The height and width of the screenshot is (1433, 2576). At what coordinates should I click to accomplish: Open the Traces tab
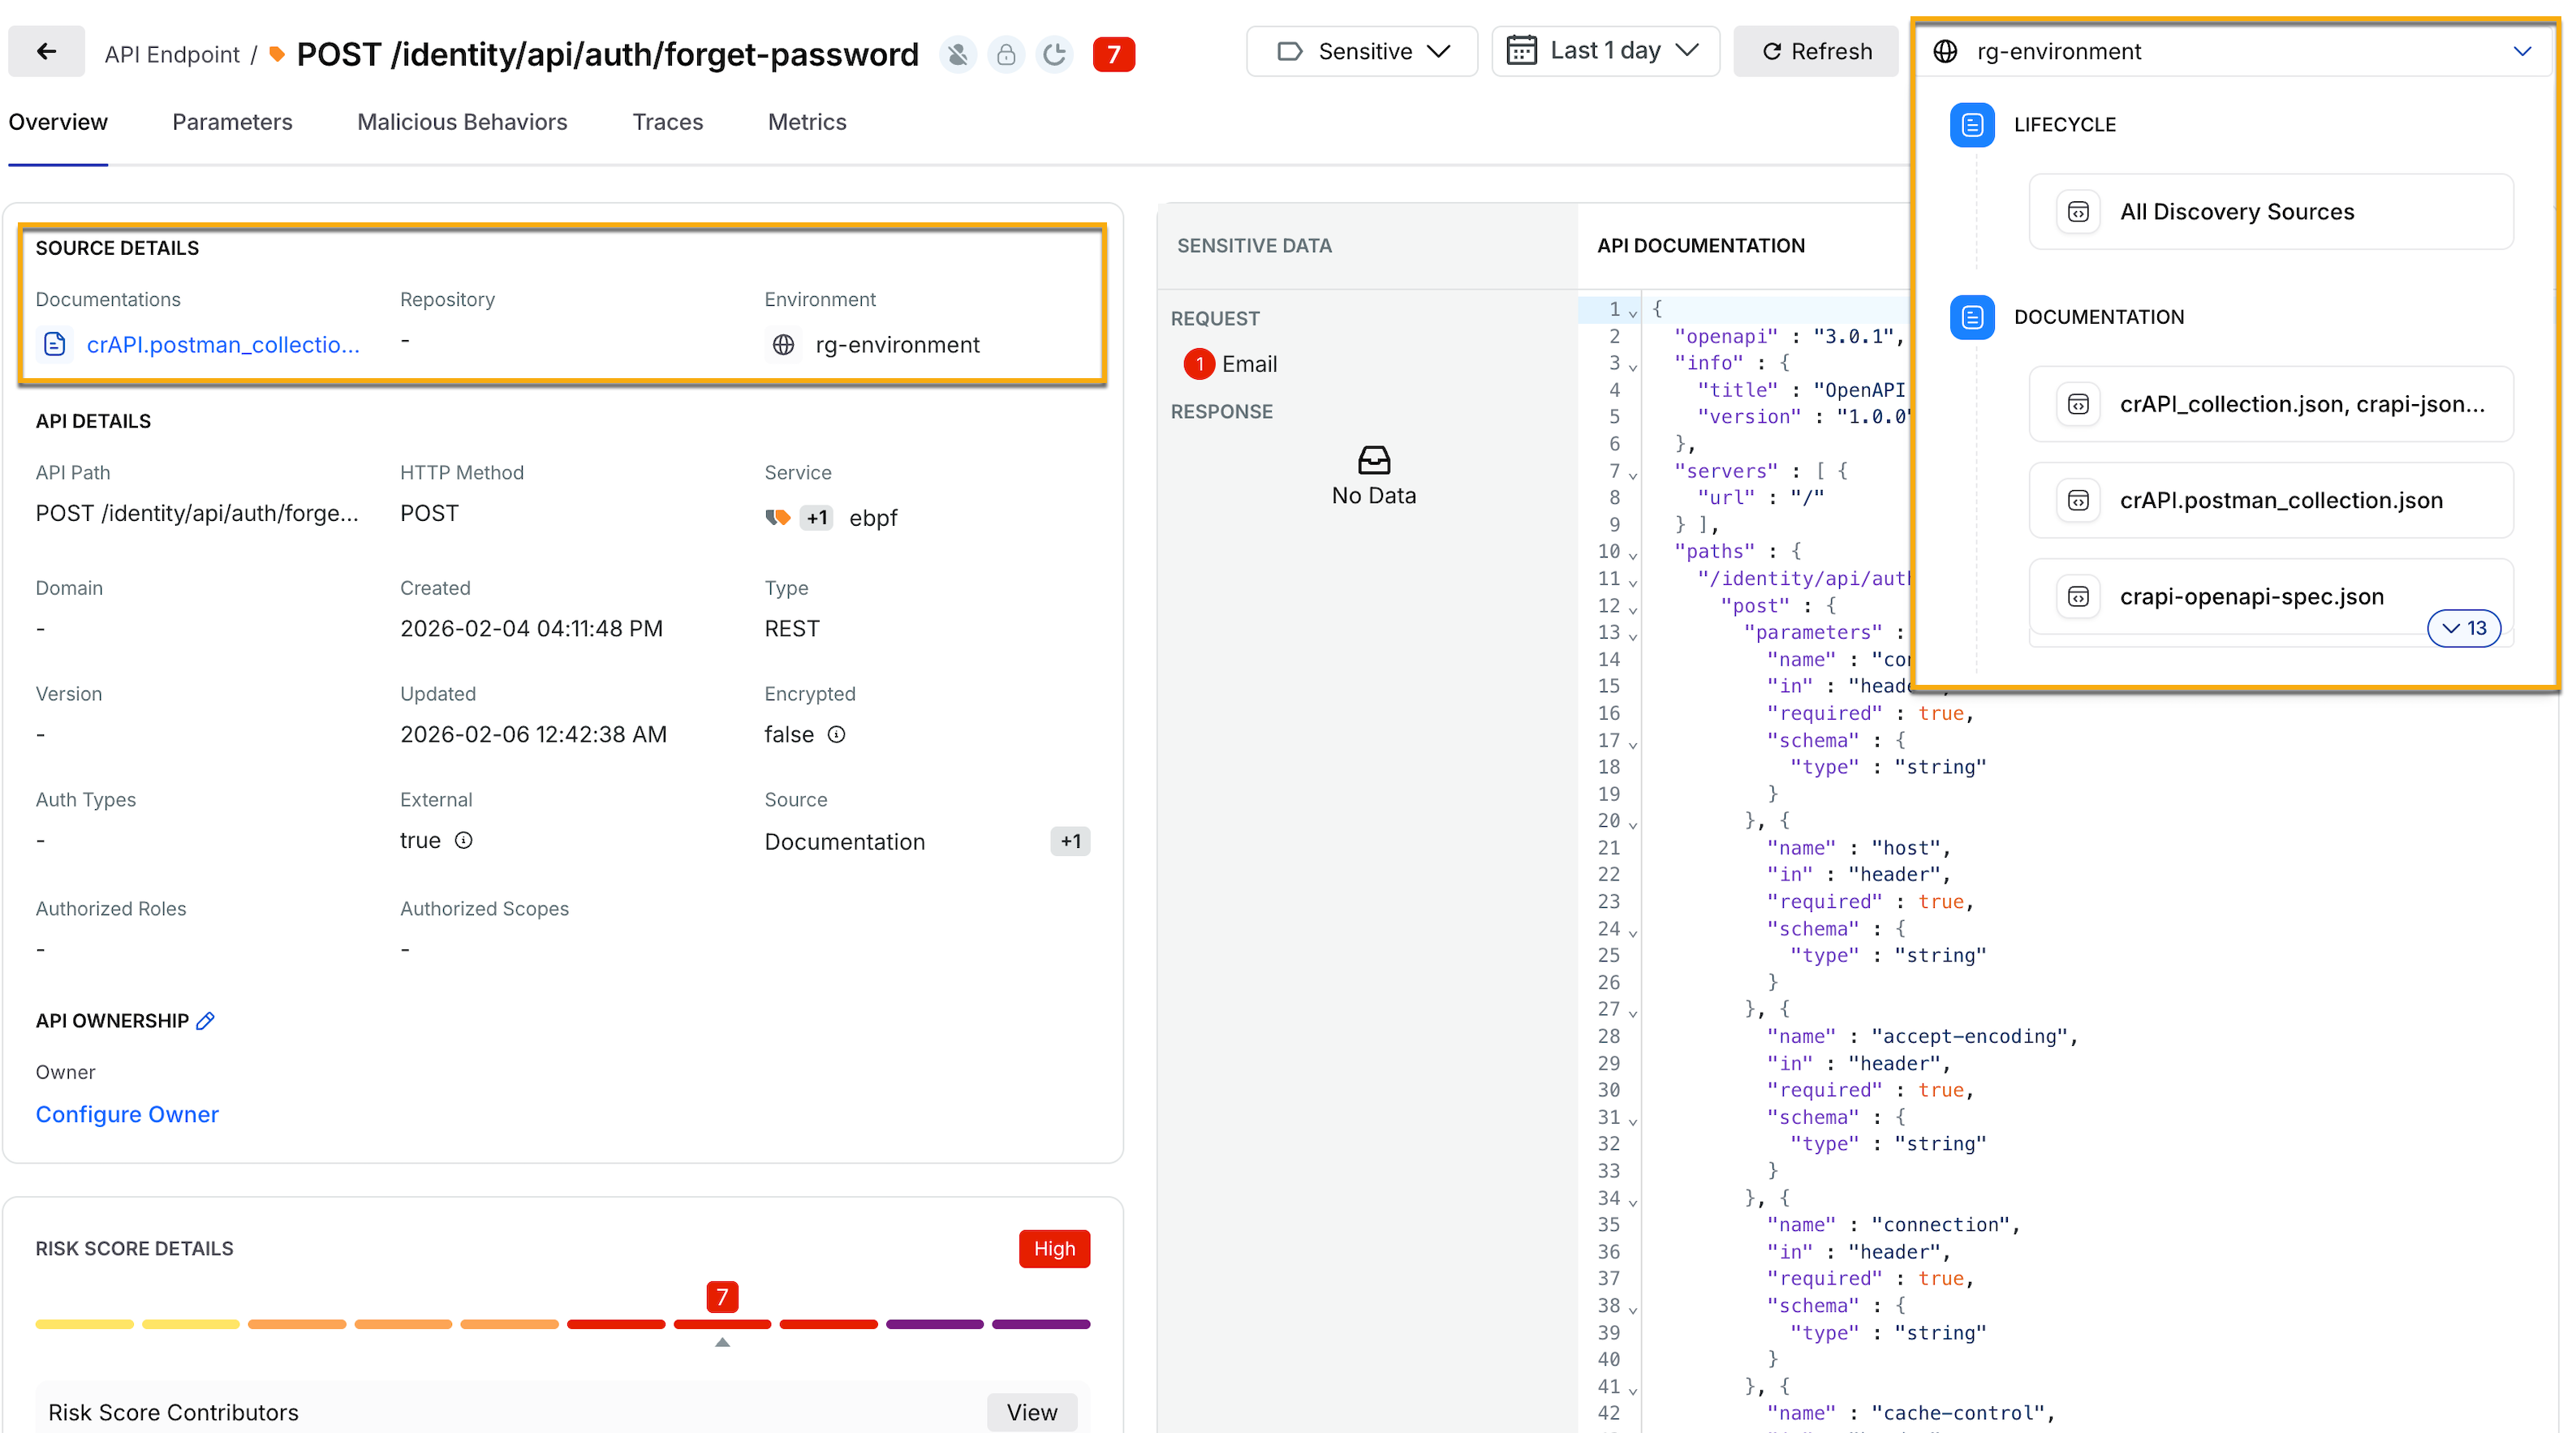coord(667,122)
